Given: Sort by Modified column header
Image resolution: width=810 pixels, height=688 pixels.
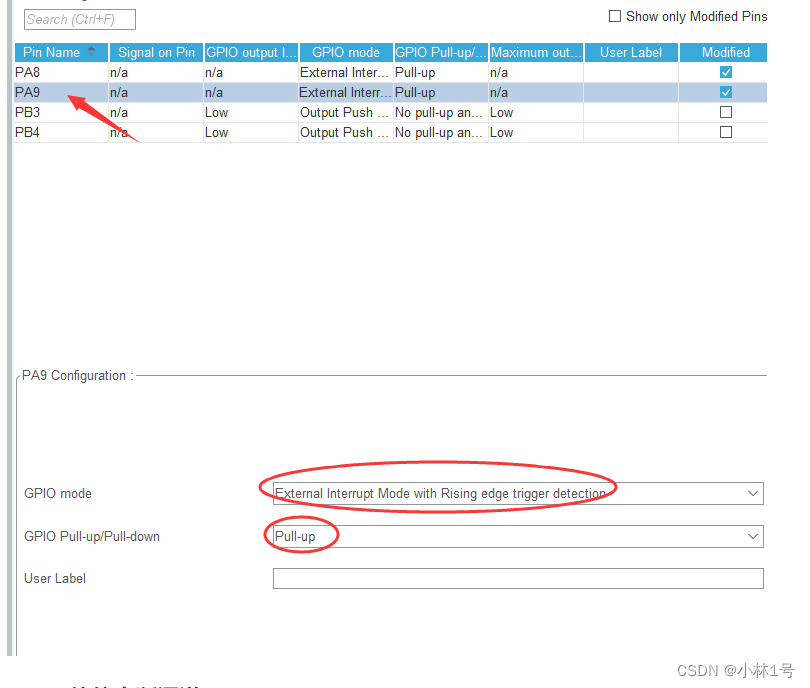Looking at the screenshot, I should point(723,53).
